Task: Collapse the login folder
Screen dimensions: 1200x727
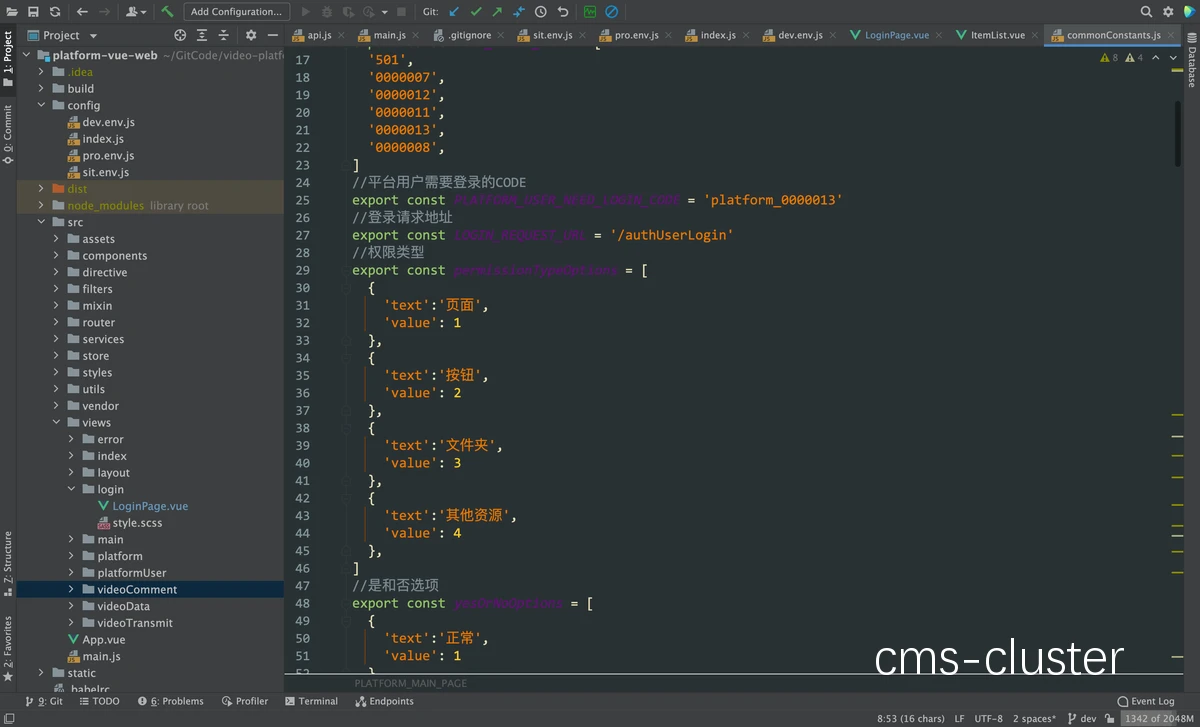Action: click(x=72, y=489)
